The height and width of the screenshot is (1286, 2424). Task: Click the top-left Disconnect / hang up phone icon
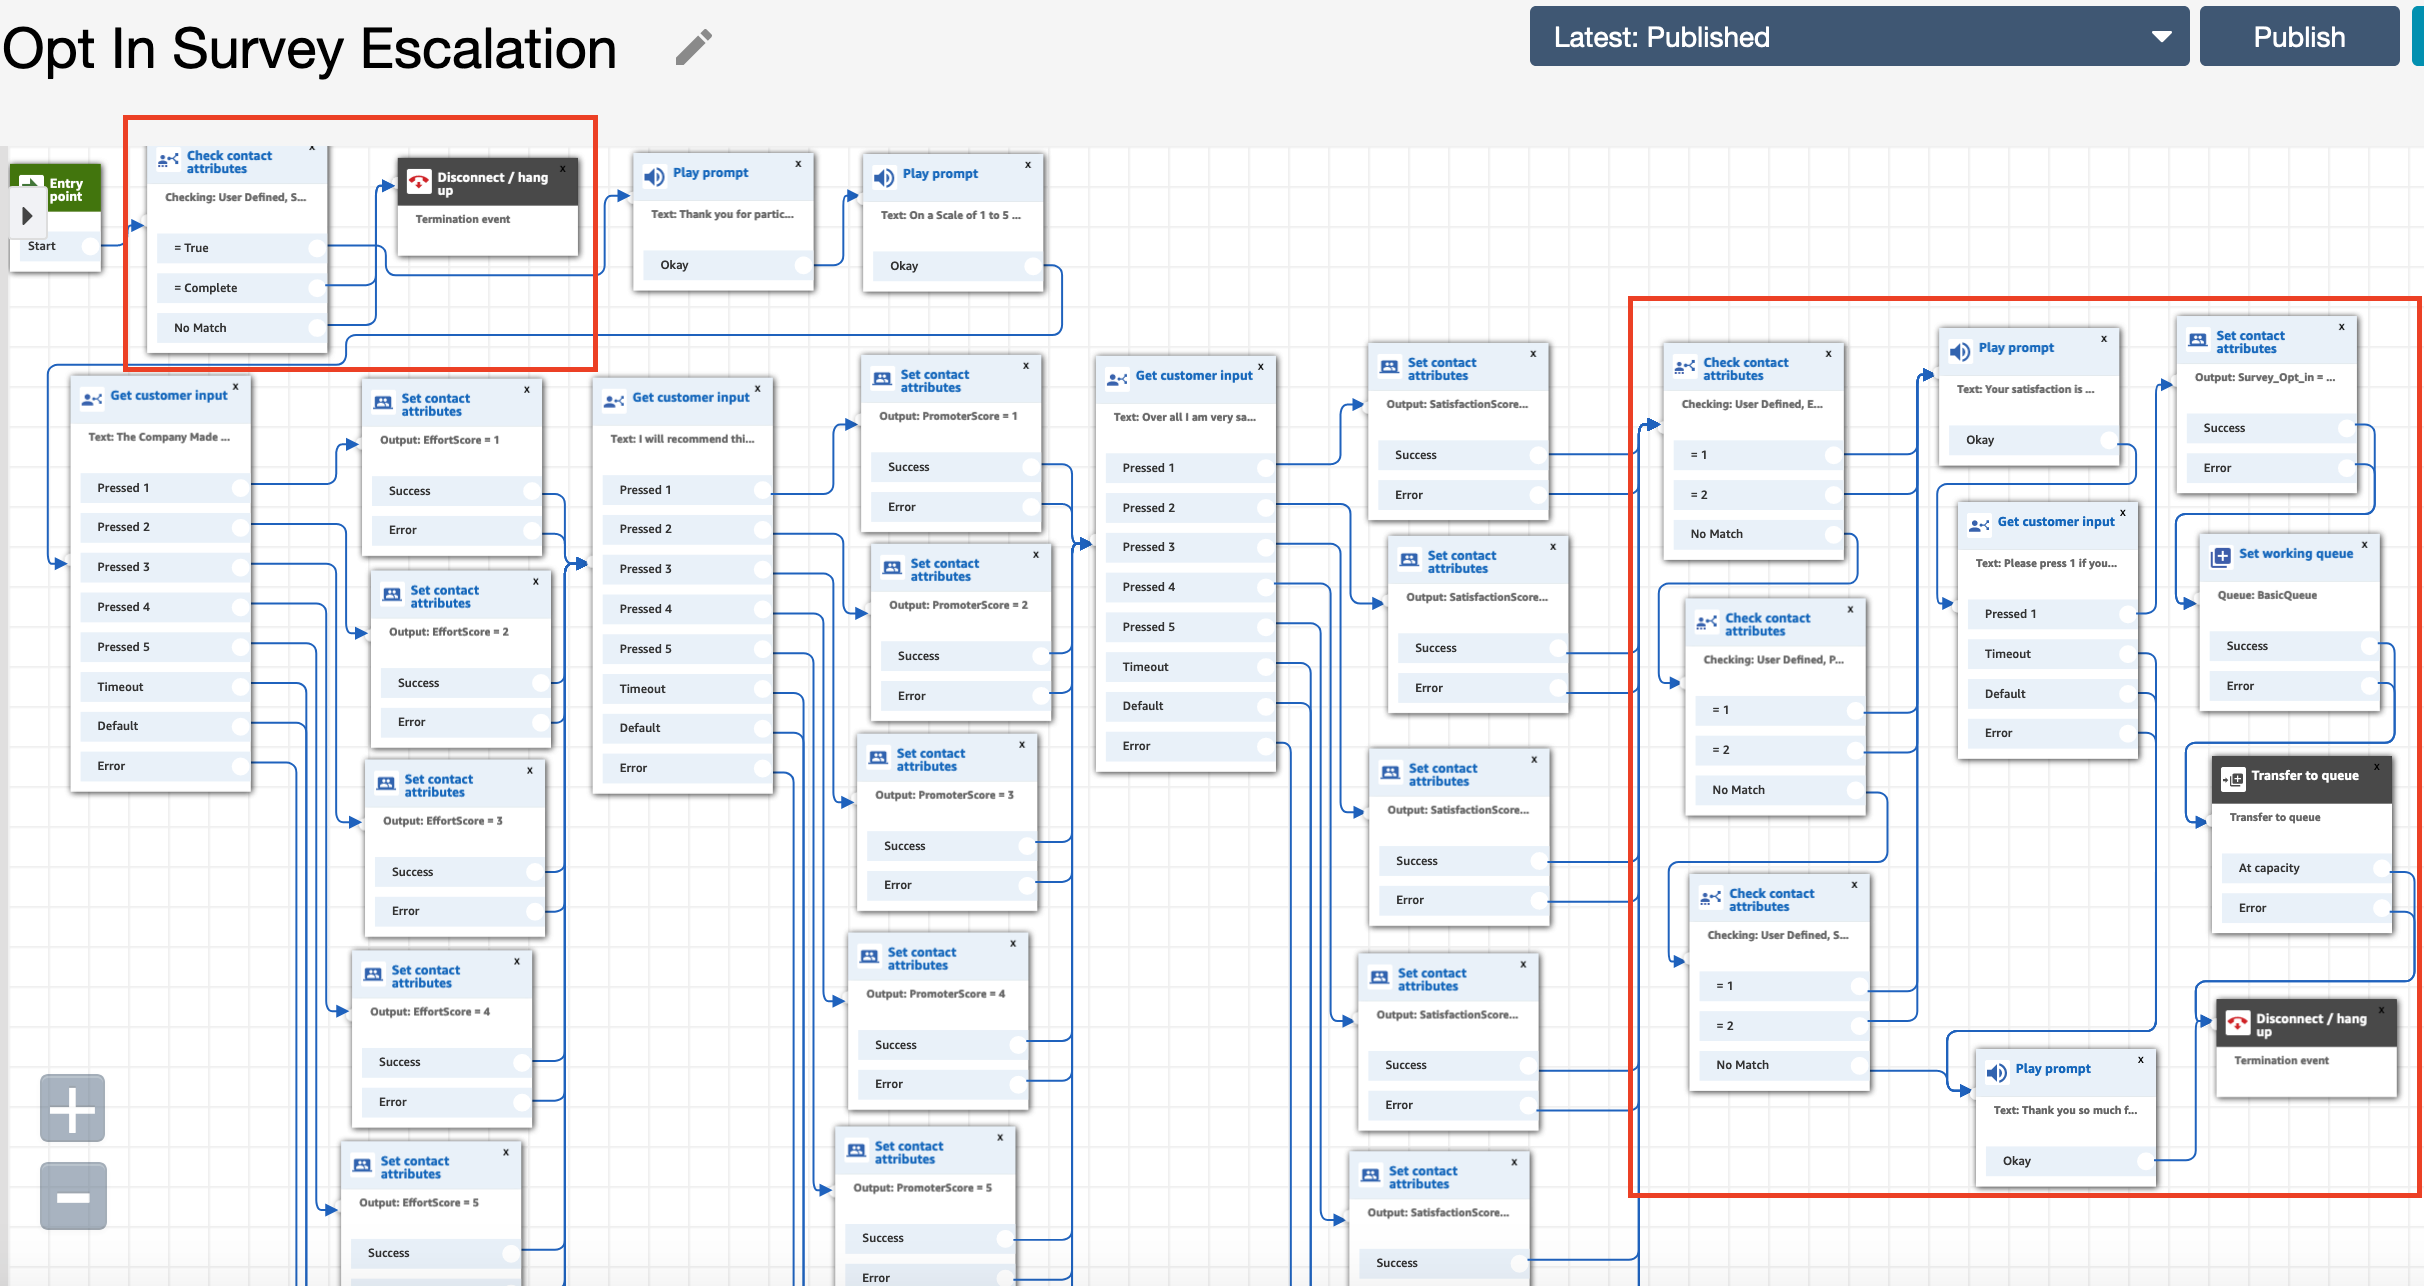pyautogui.click(x=418, y=182)
